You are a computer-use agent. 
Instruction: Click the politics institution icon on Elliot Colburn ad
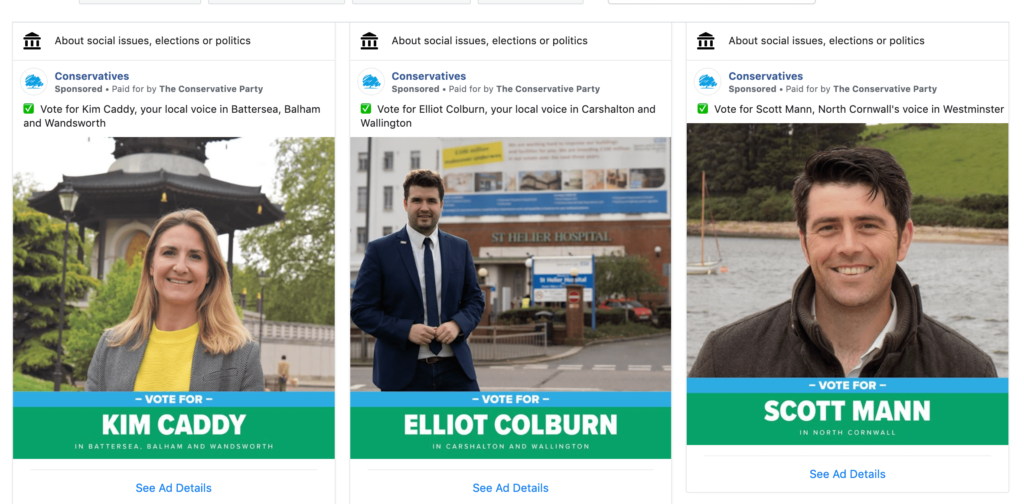[x=369, y=40]
